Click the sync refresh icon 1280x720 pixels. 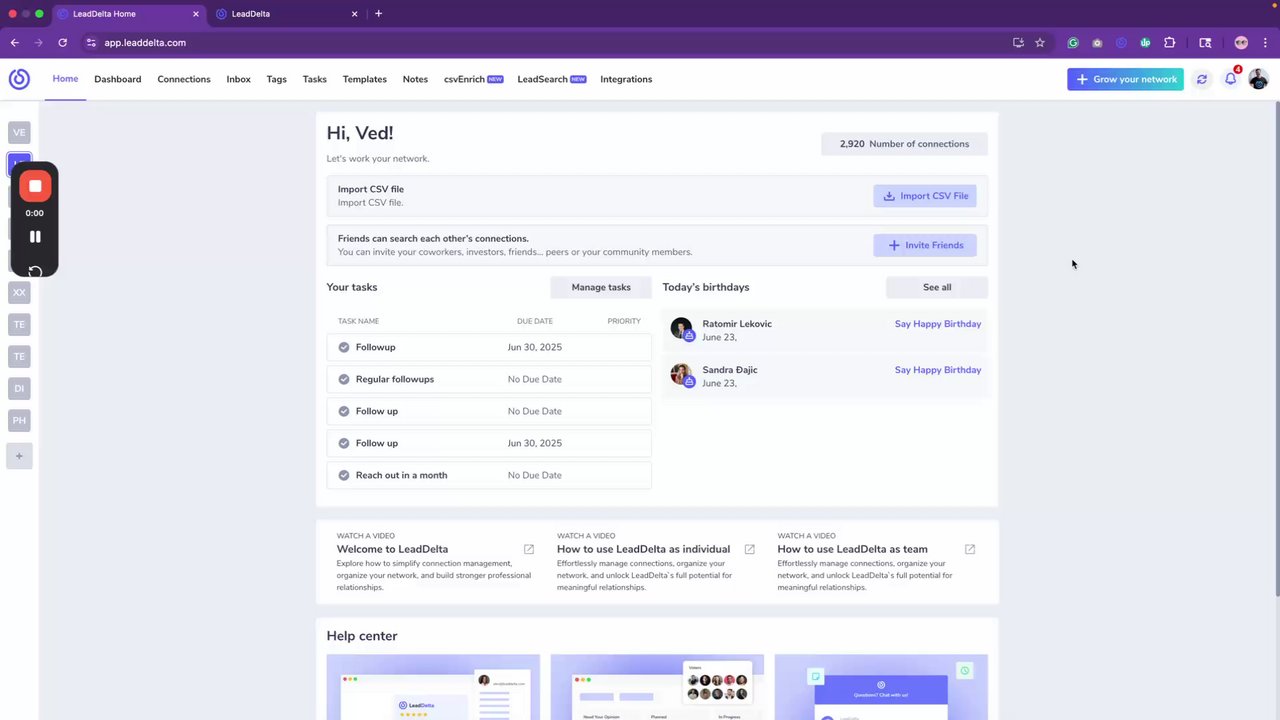1202,79
